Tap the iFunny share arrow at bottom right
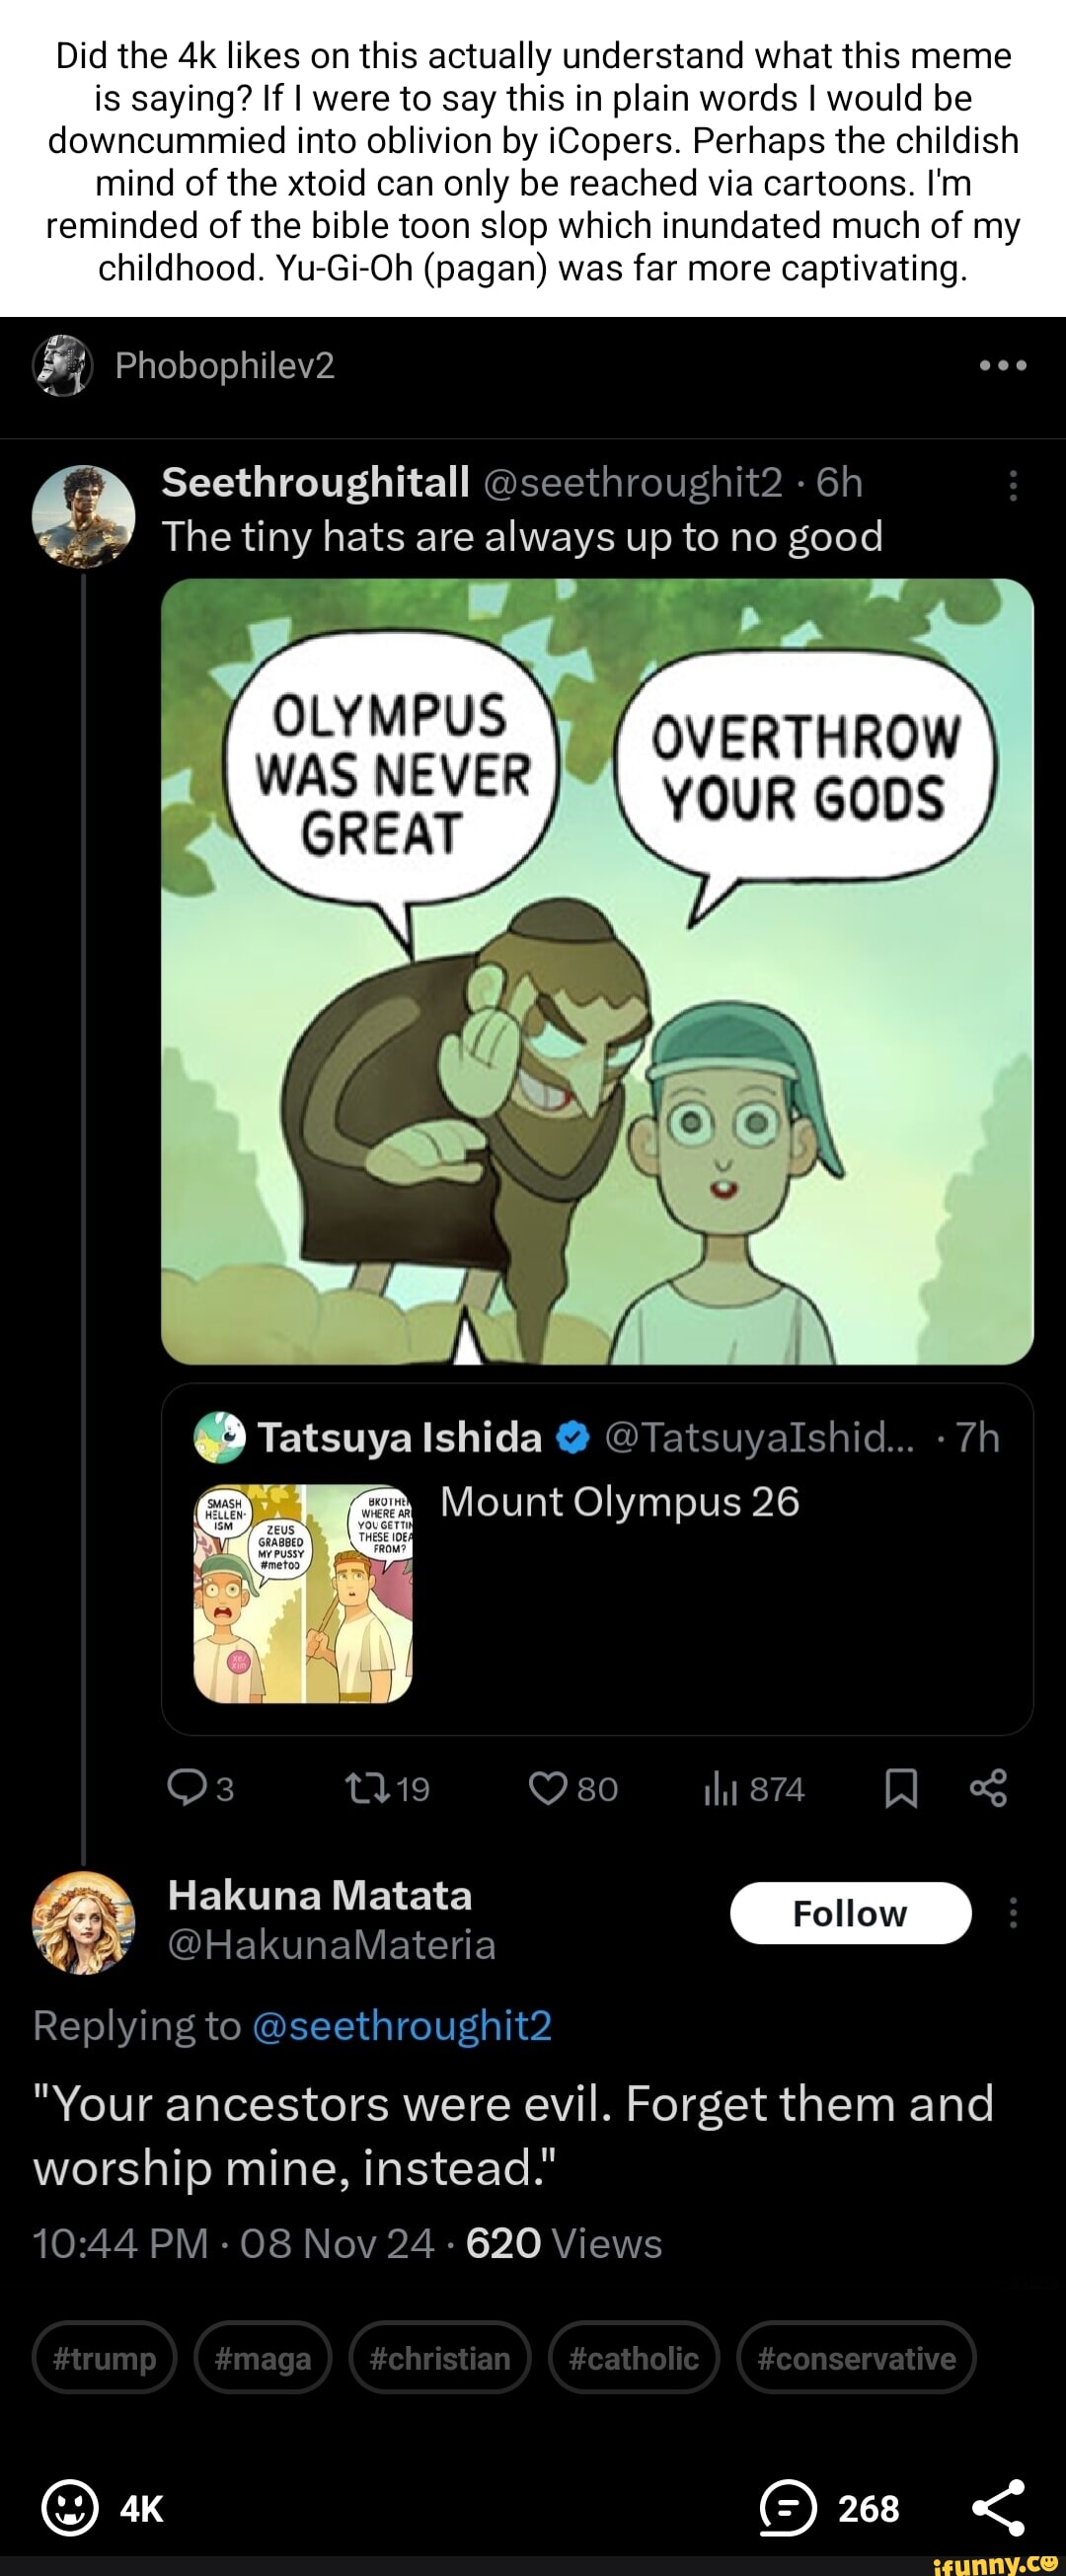The height and width of the screenshot is (2576, 1066). click(x=1000, y=2508)
